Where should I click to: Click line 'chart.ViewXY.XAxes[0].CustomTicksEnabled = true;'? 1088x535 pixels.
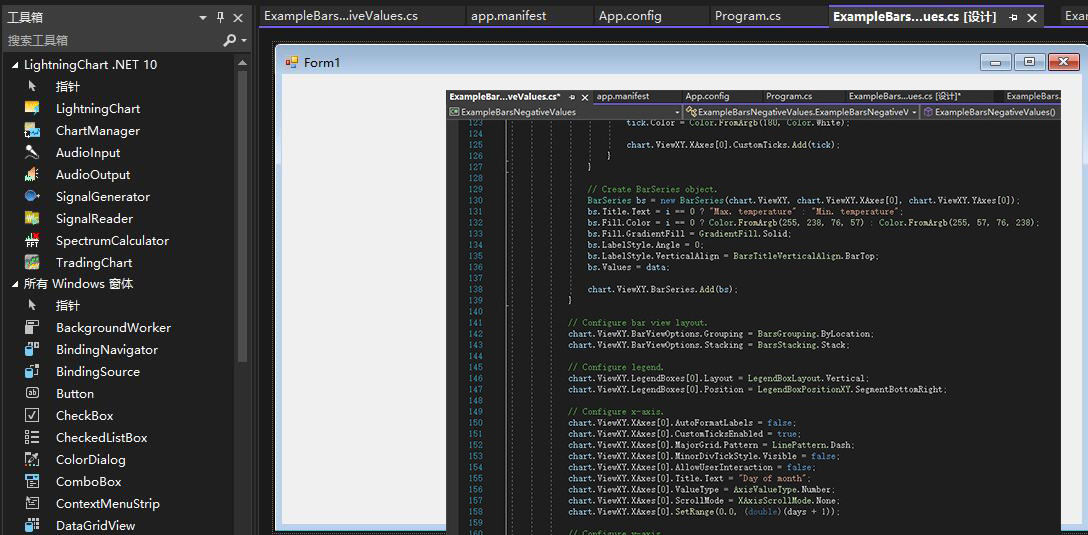point(682,434)
